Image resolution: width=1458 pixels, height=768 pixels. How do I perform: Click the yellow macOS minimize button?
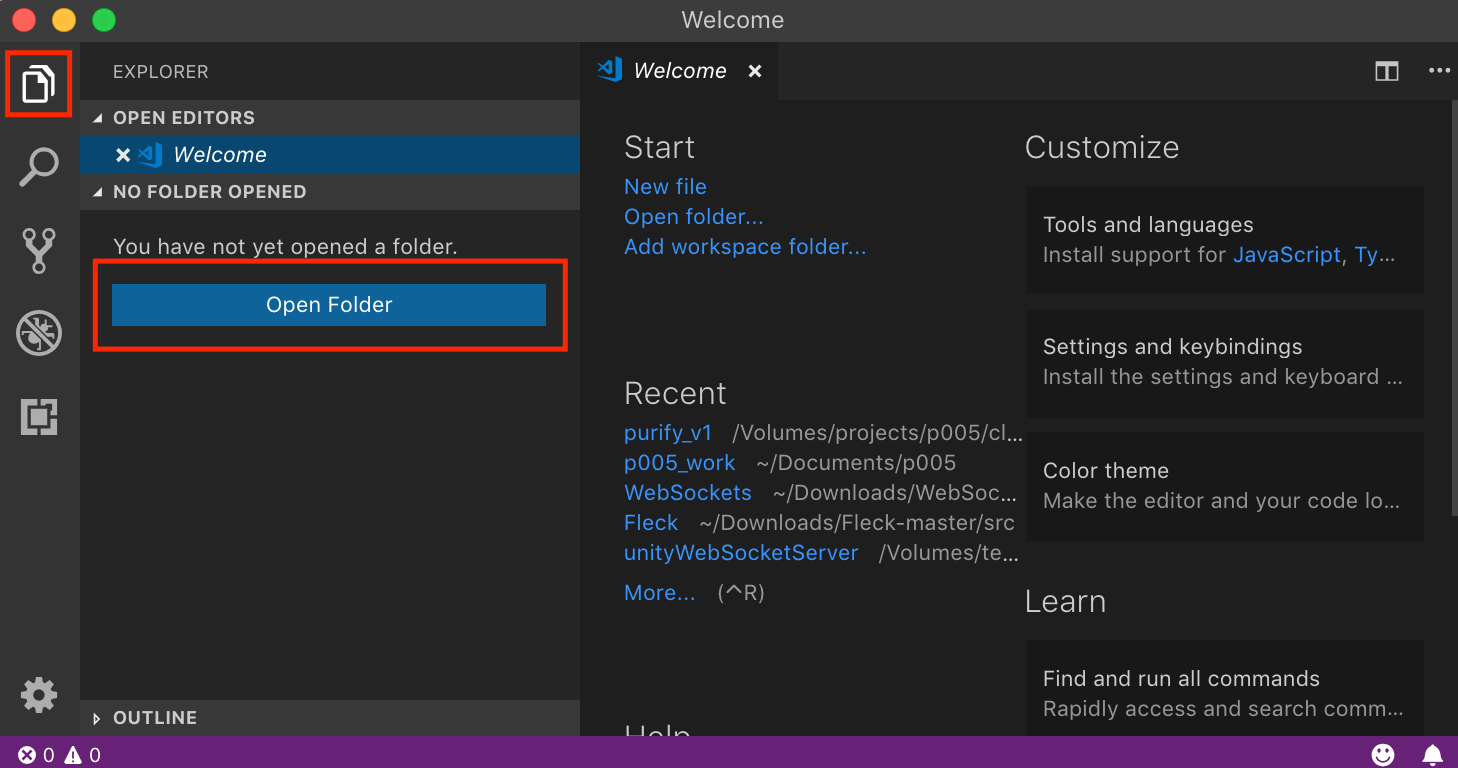click(x=63, y=19)
